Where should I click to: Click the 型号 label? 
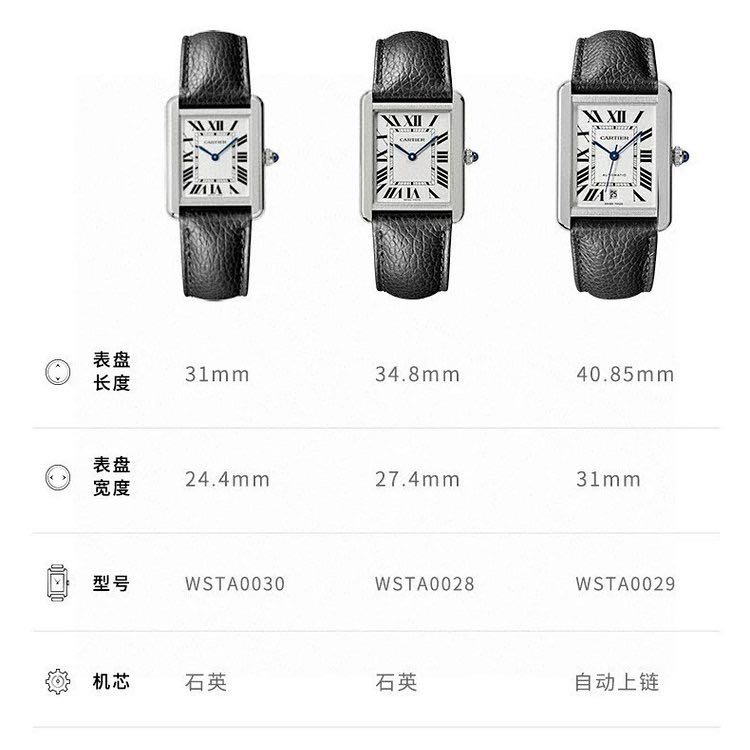point(111,584)
